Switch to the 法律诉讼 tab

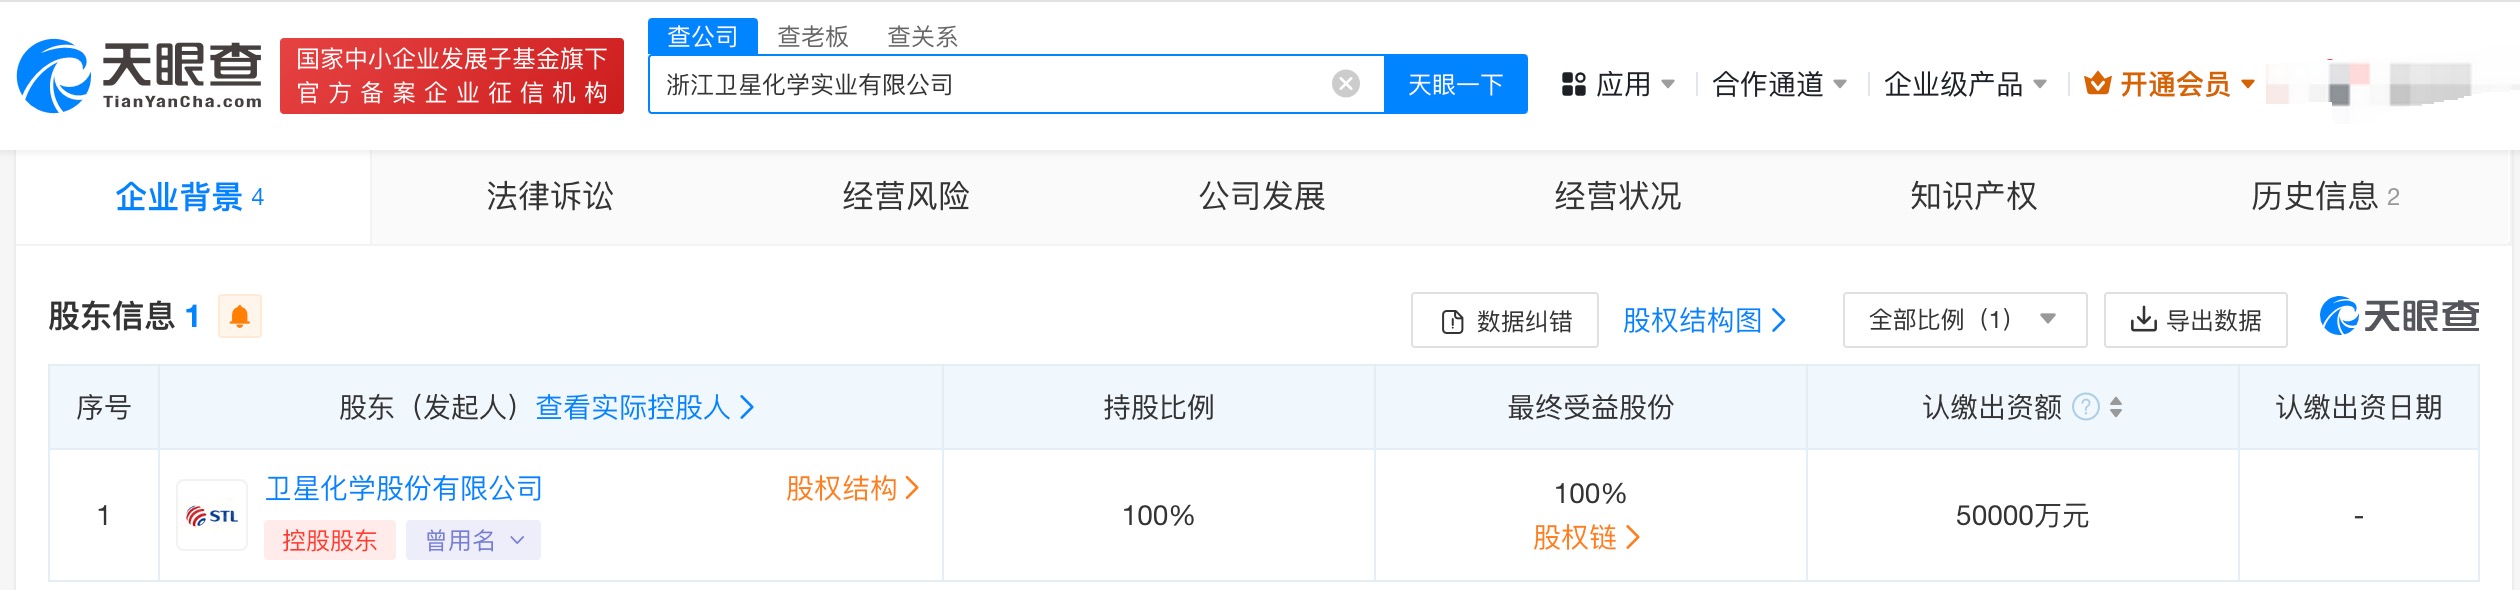pos(550,197)
